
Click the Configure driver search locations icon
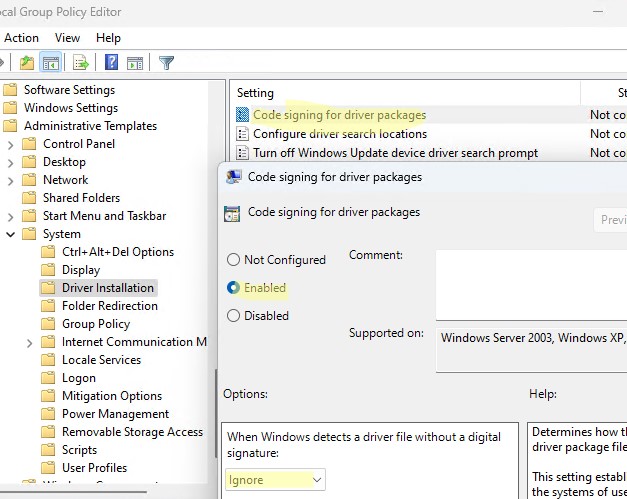[242, 134]
